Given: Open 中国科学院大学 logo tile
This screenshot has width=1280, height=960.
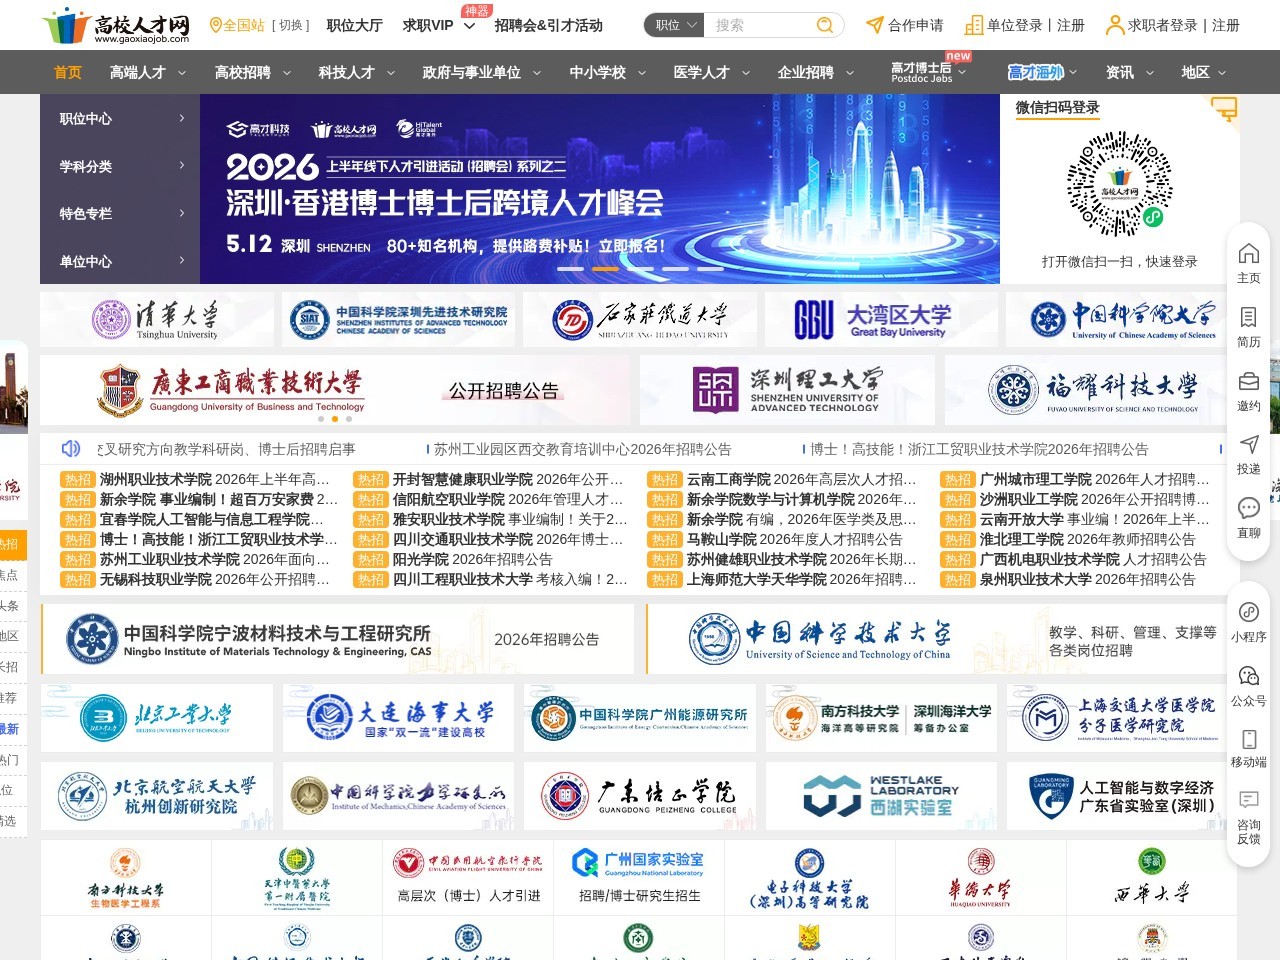Looking at the screenshot, I should (x=1123, y=320).
